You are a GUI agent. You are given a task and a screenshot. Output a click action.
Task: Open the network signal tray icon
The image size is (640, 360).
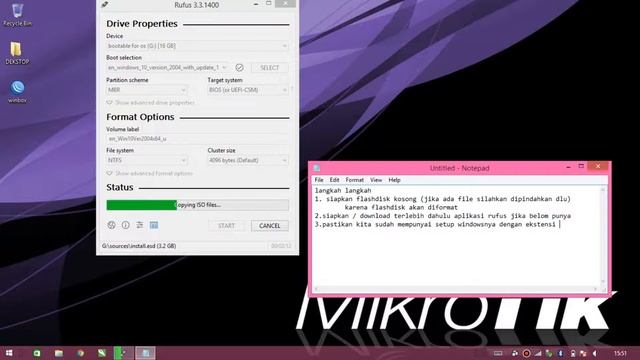point(538,353)
